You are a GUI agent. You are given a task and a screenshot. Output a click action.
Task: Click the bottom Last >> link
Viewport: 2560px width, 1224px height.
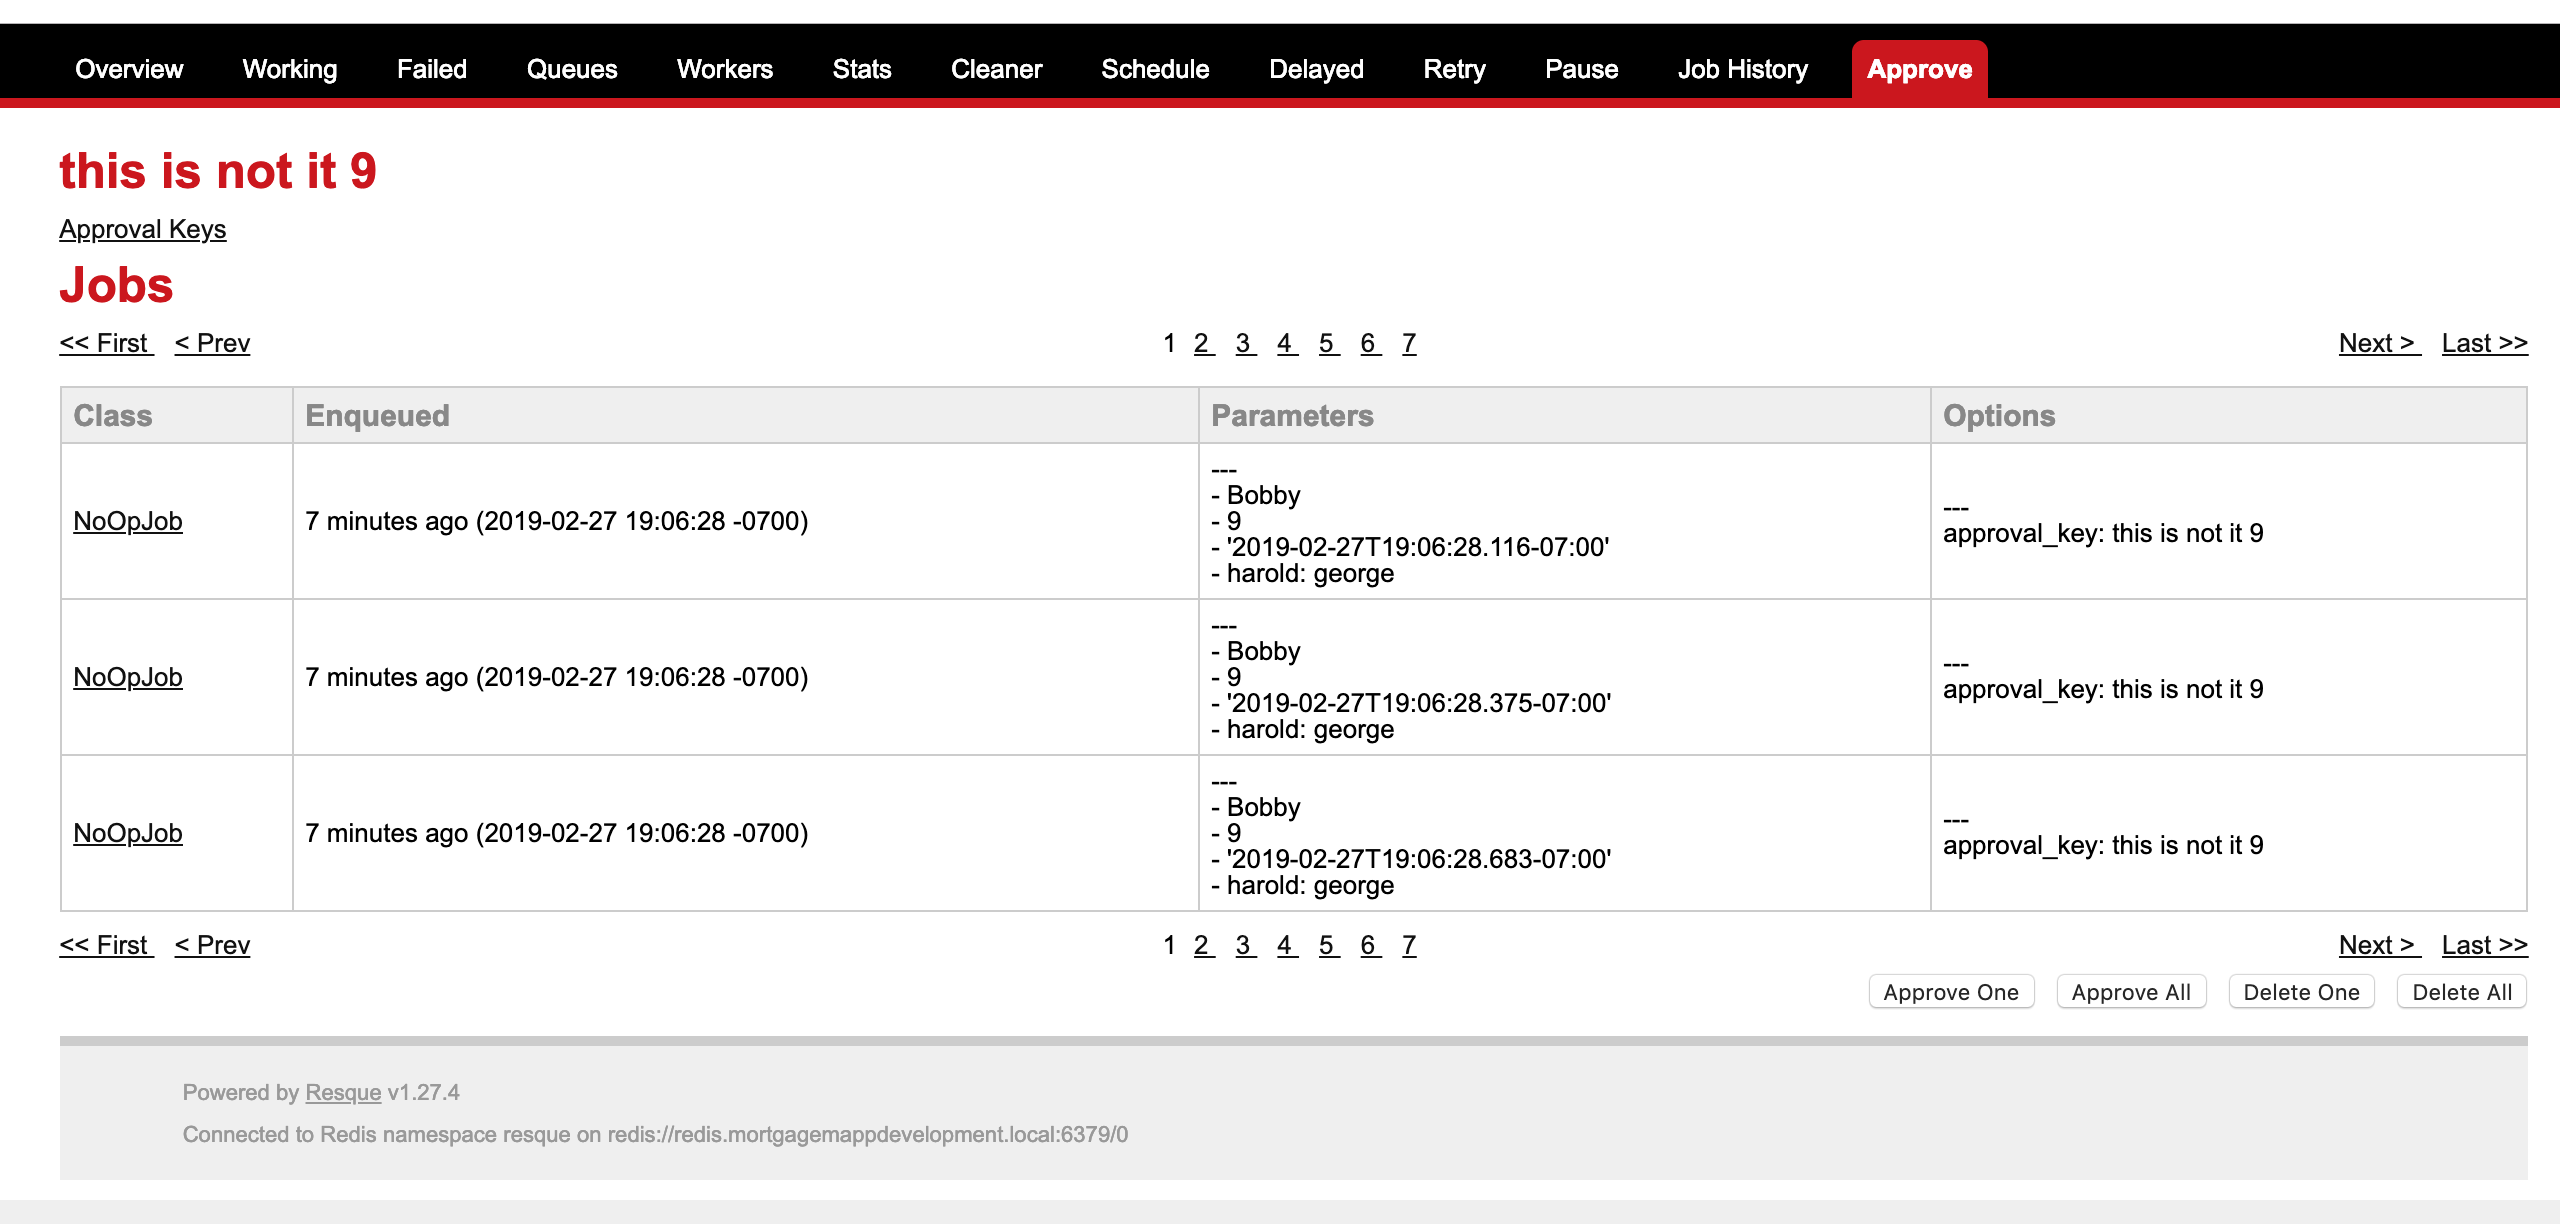(2484, 945)
